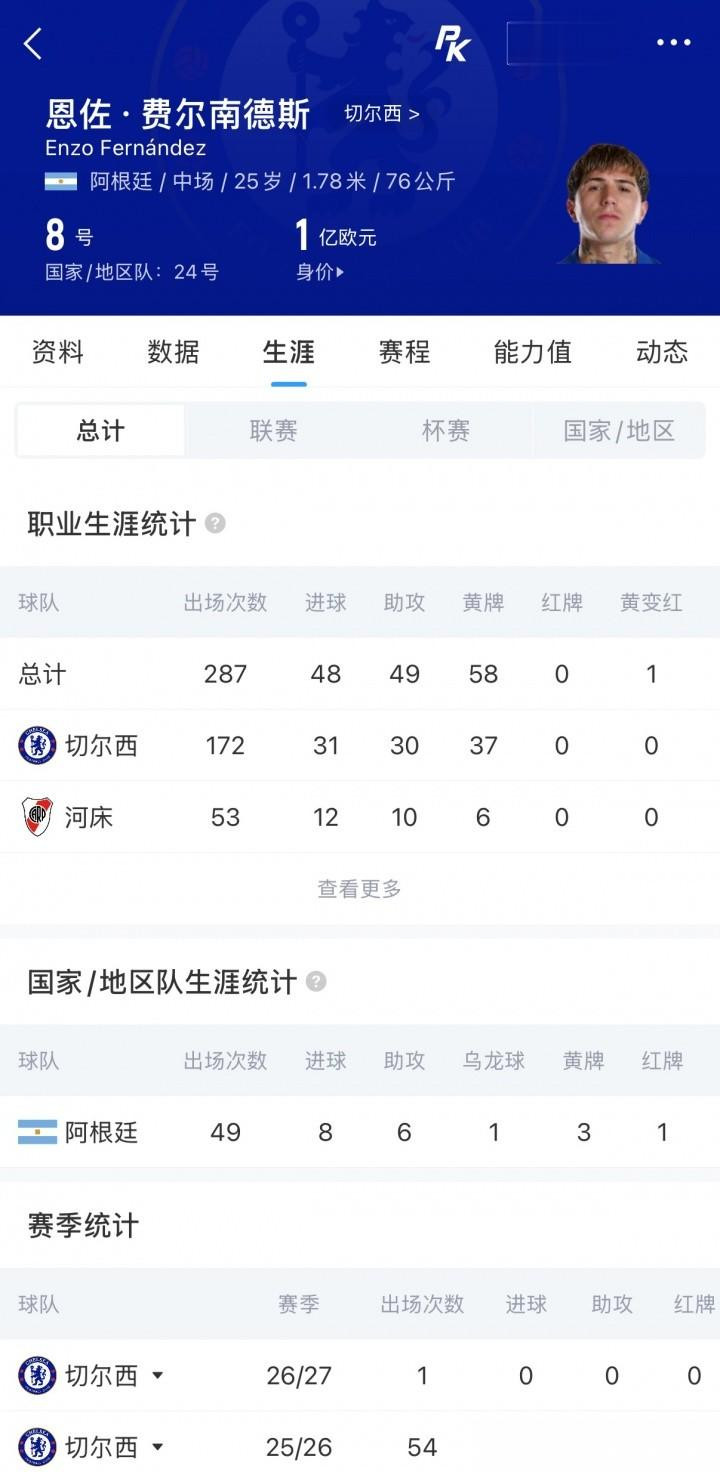Switch to 杯赛 segment filter
The width and height of the screenshot is (720, 1472).
coord(445,431)
